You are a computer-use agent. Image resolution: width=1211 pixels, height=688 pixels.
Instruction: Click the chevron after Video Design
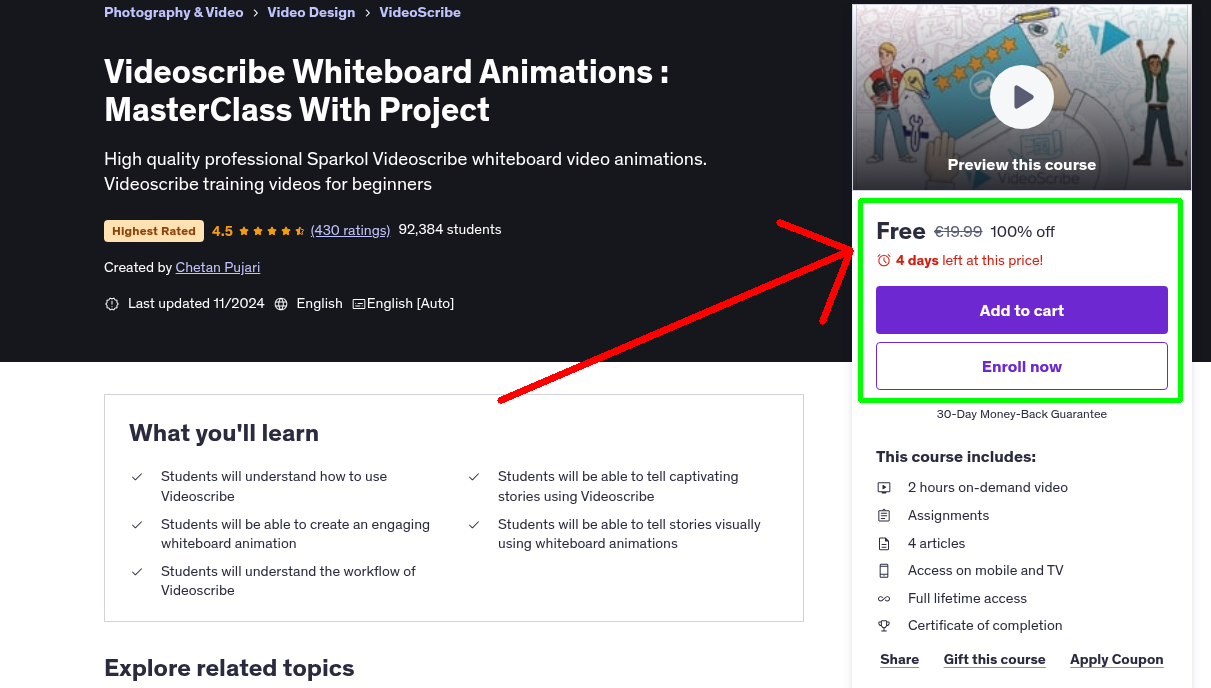point(368,13)
